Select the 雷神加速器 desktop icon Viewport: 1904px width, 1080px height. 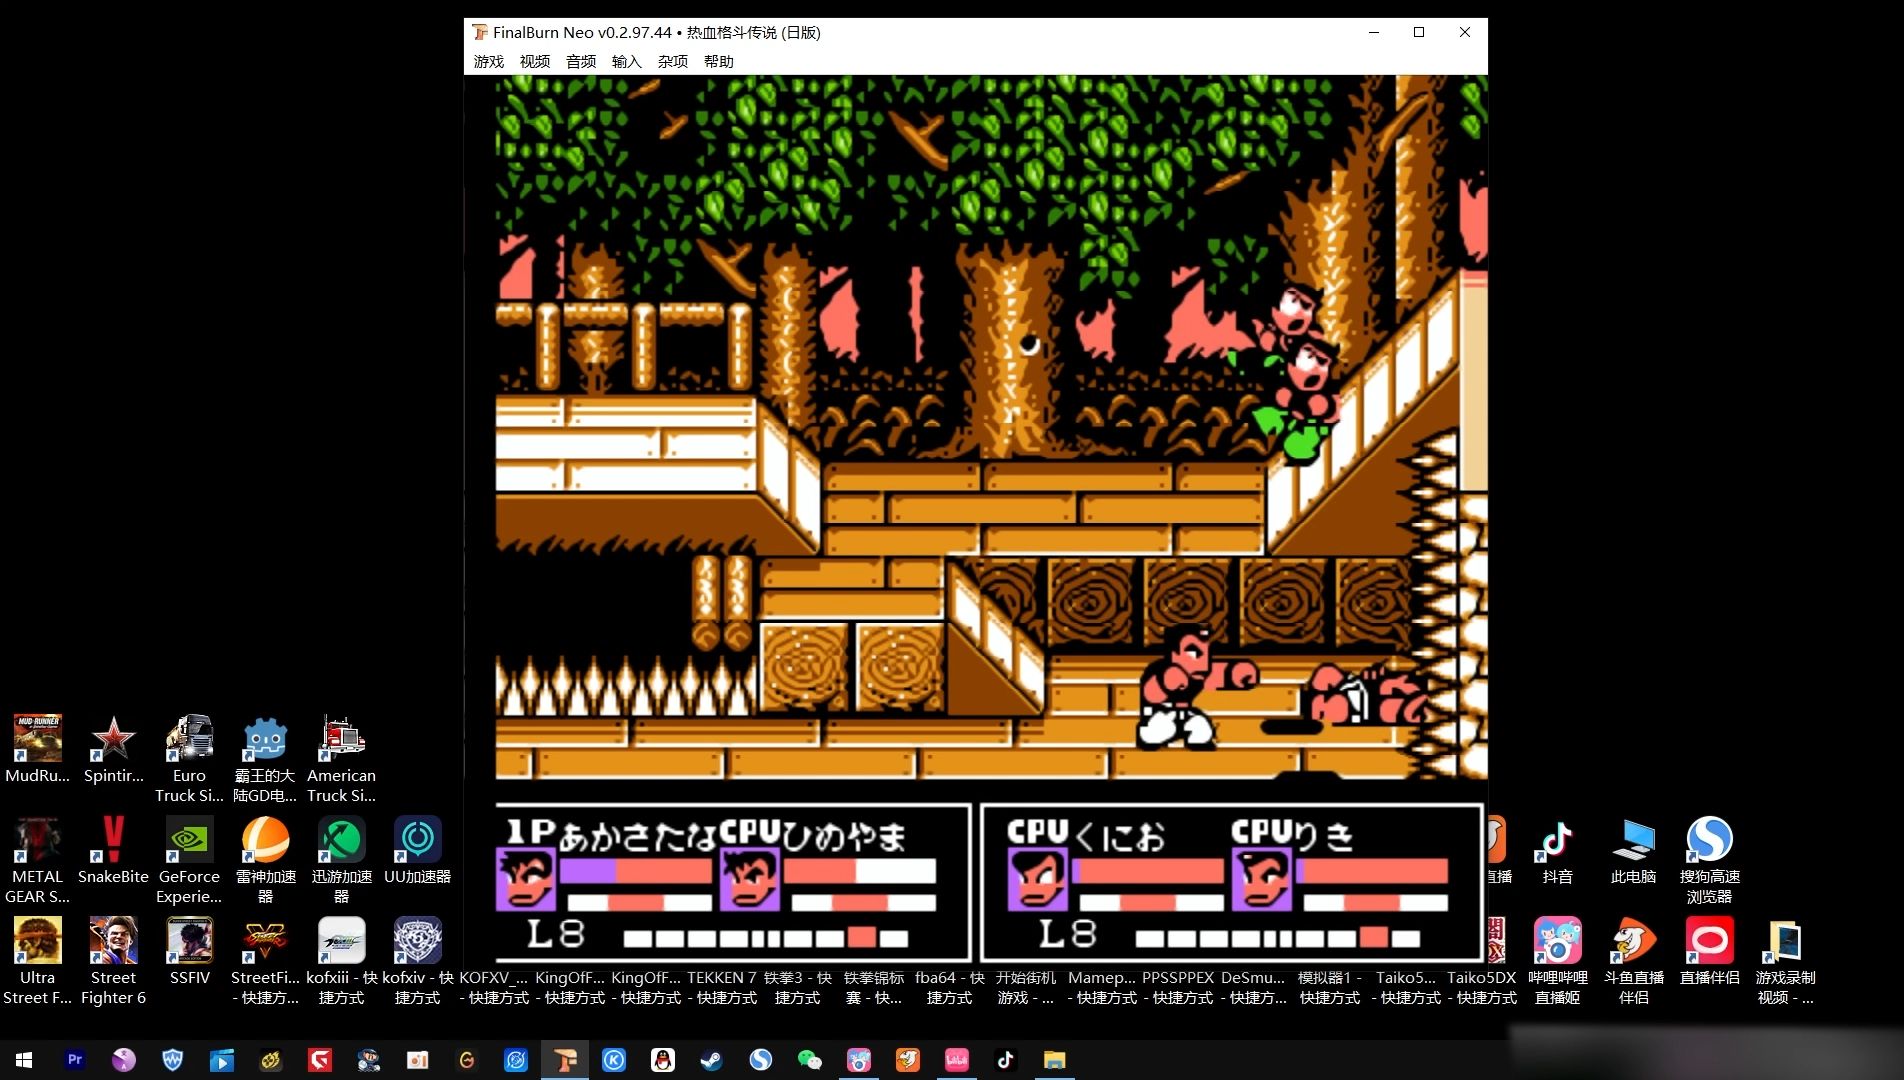point(265,859)
